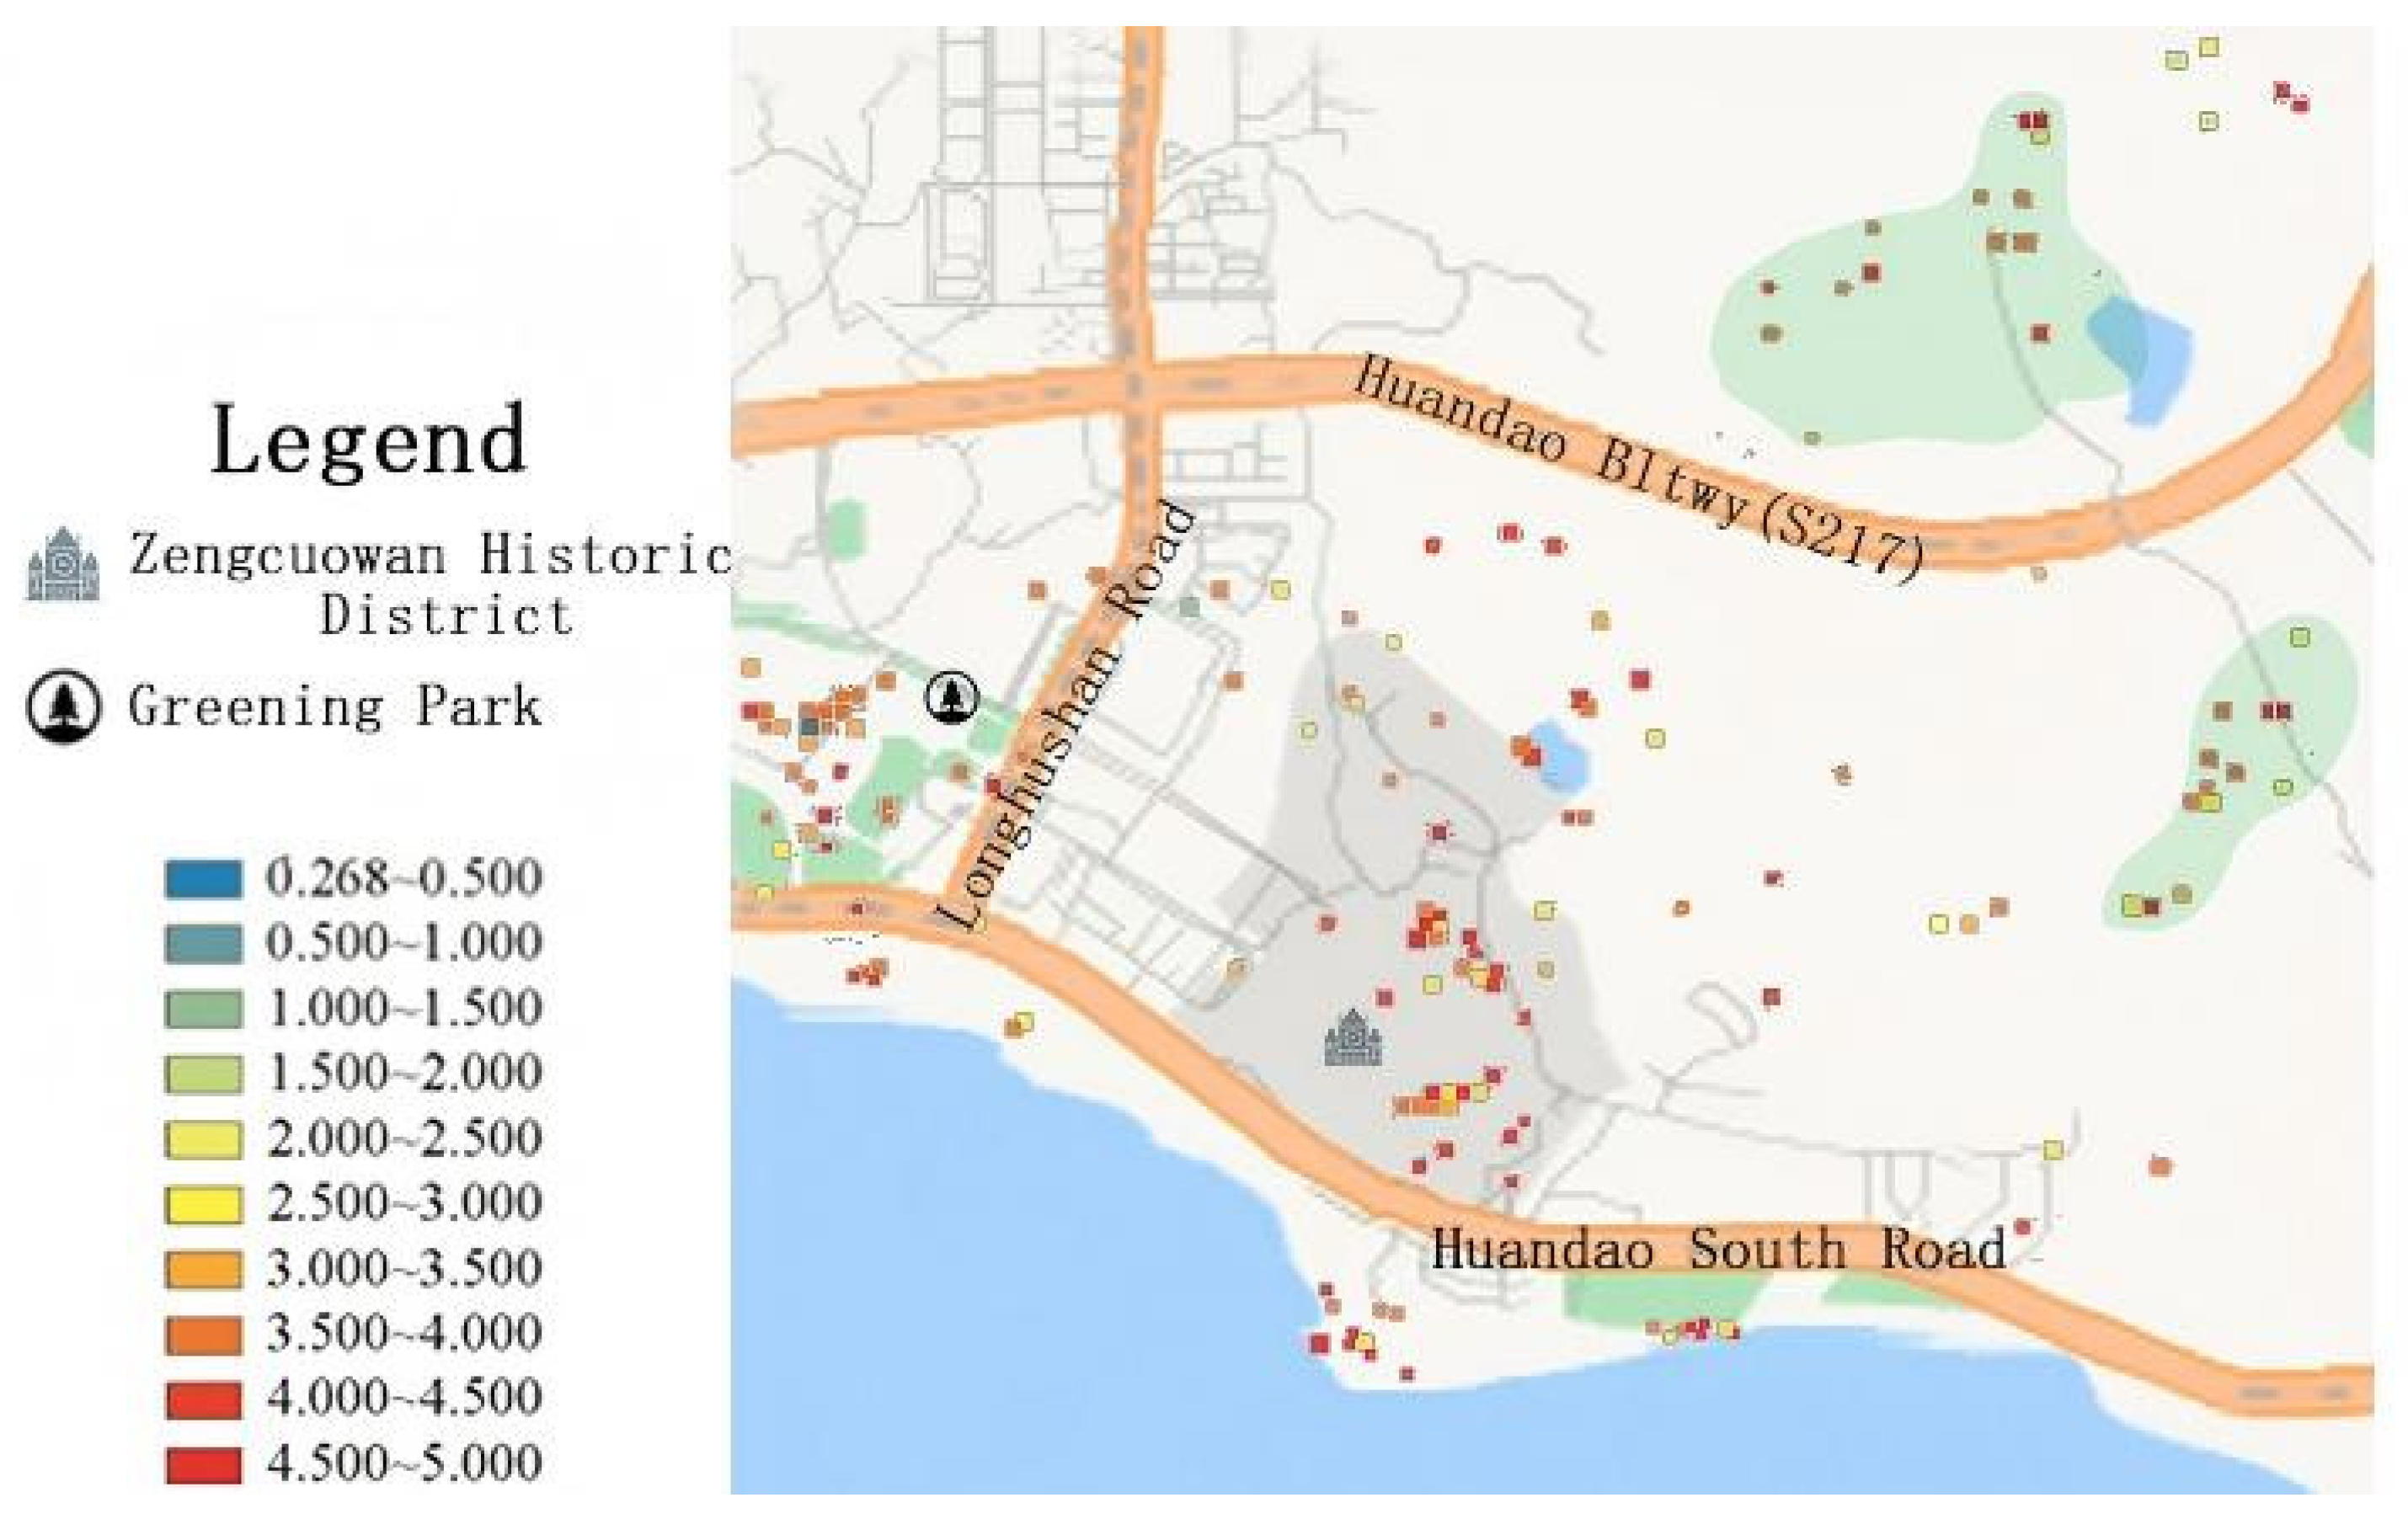Screen dimensions: 2408x1519
Task: Click the Zengcuowan Historic District legend icon
Action: coord(63,565)
